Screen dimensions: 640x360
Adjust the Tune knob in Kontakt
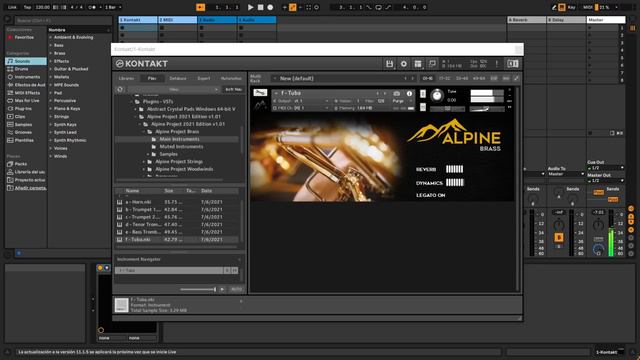tap(437, 96)
